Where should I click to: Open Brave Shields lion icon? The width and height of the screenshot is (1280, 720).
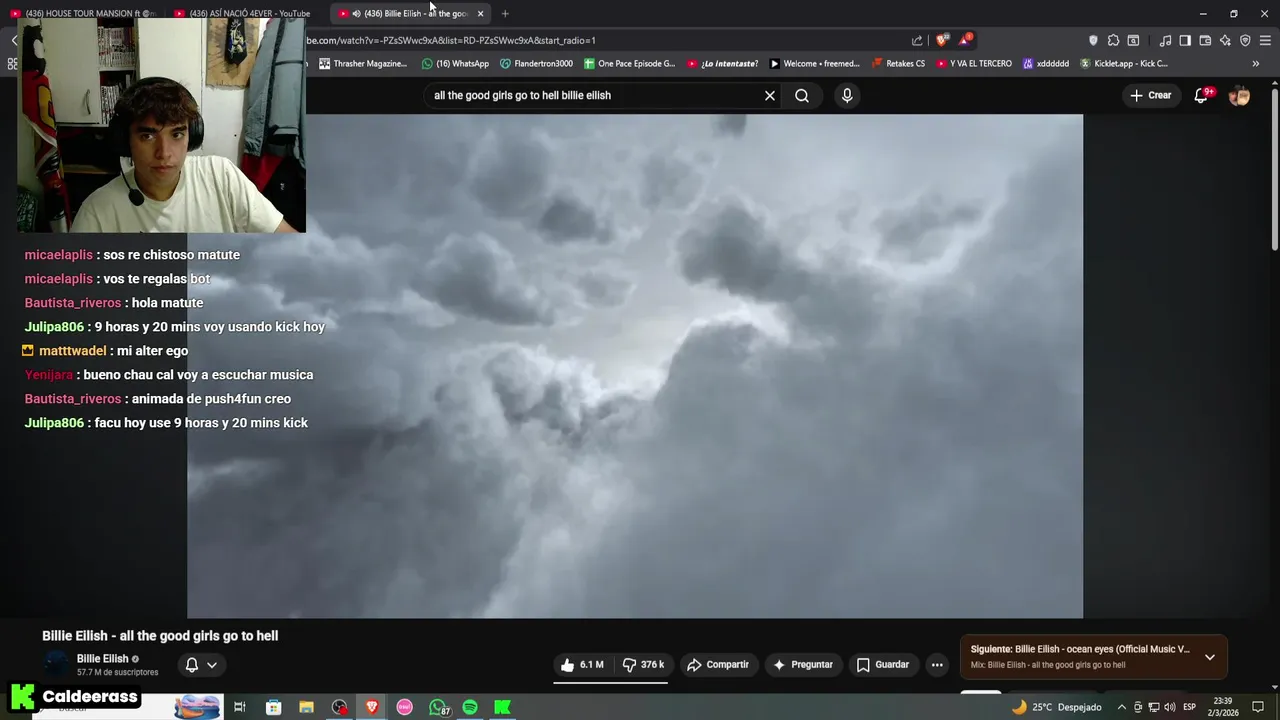[942, 41]
